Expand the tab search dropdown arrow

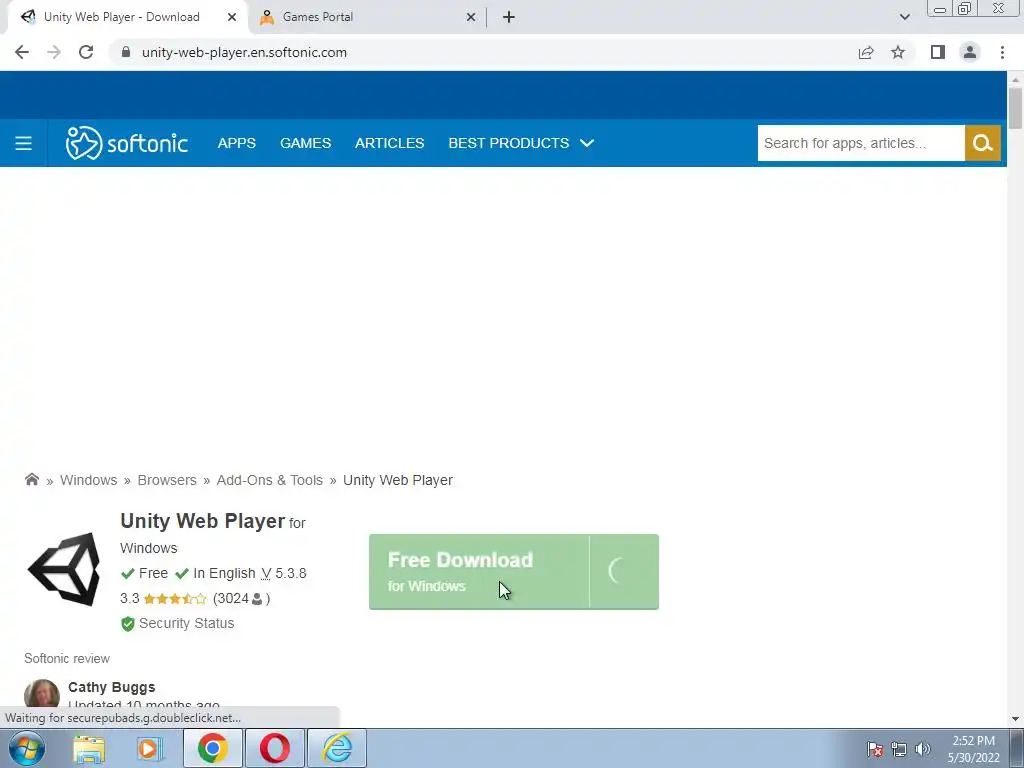tap(904, 17)
